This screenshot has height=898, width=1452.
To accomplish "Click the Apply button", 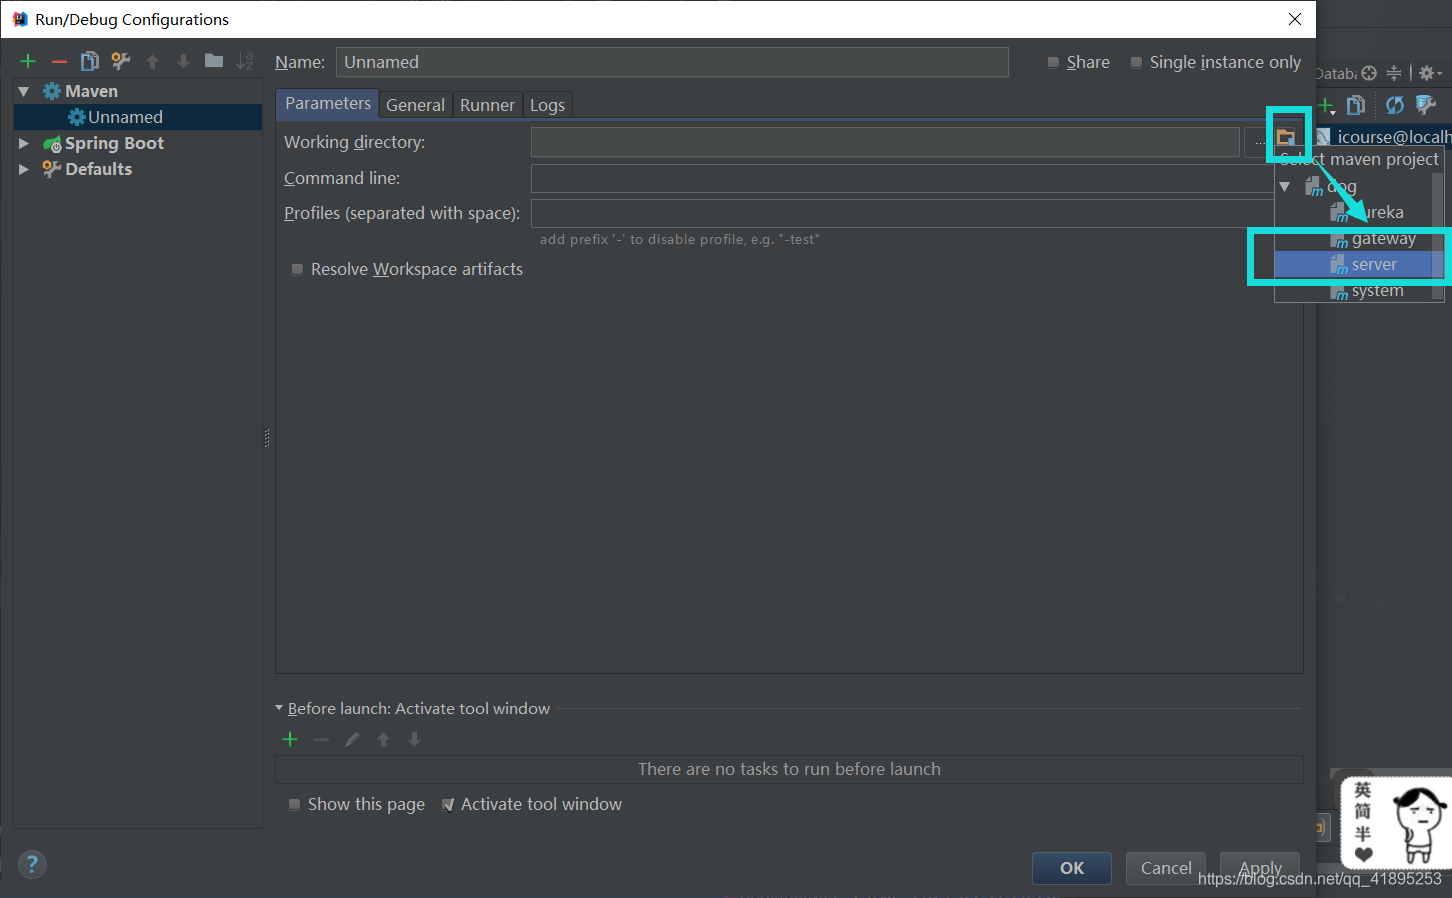I will tap(1260, 868).
